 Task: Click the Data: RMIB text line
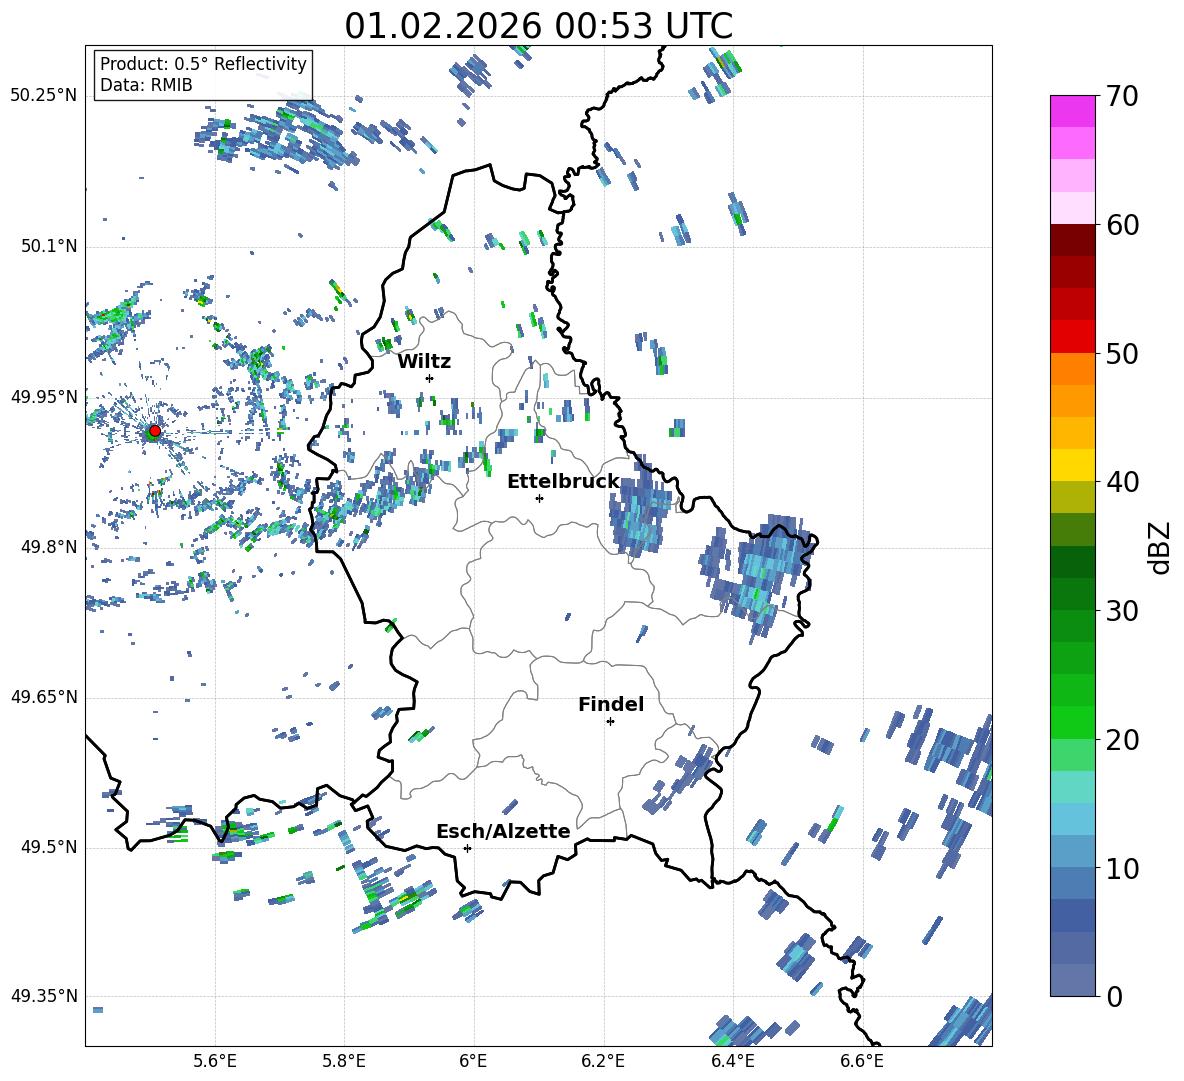146,85
